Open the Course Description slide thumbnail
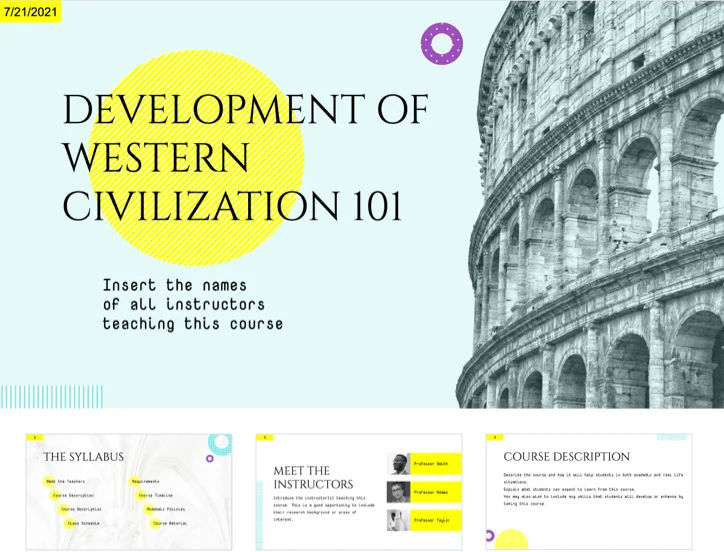This screenshot has width=724, height=552. tap(589, 491)
